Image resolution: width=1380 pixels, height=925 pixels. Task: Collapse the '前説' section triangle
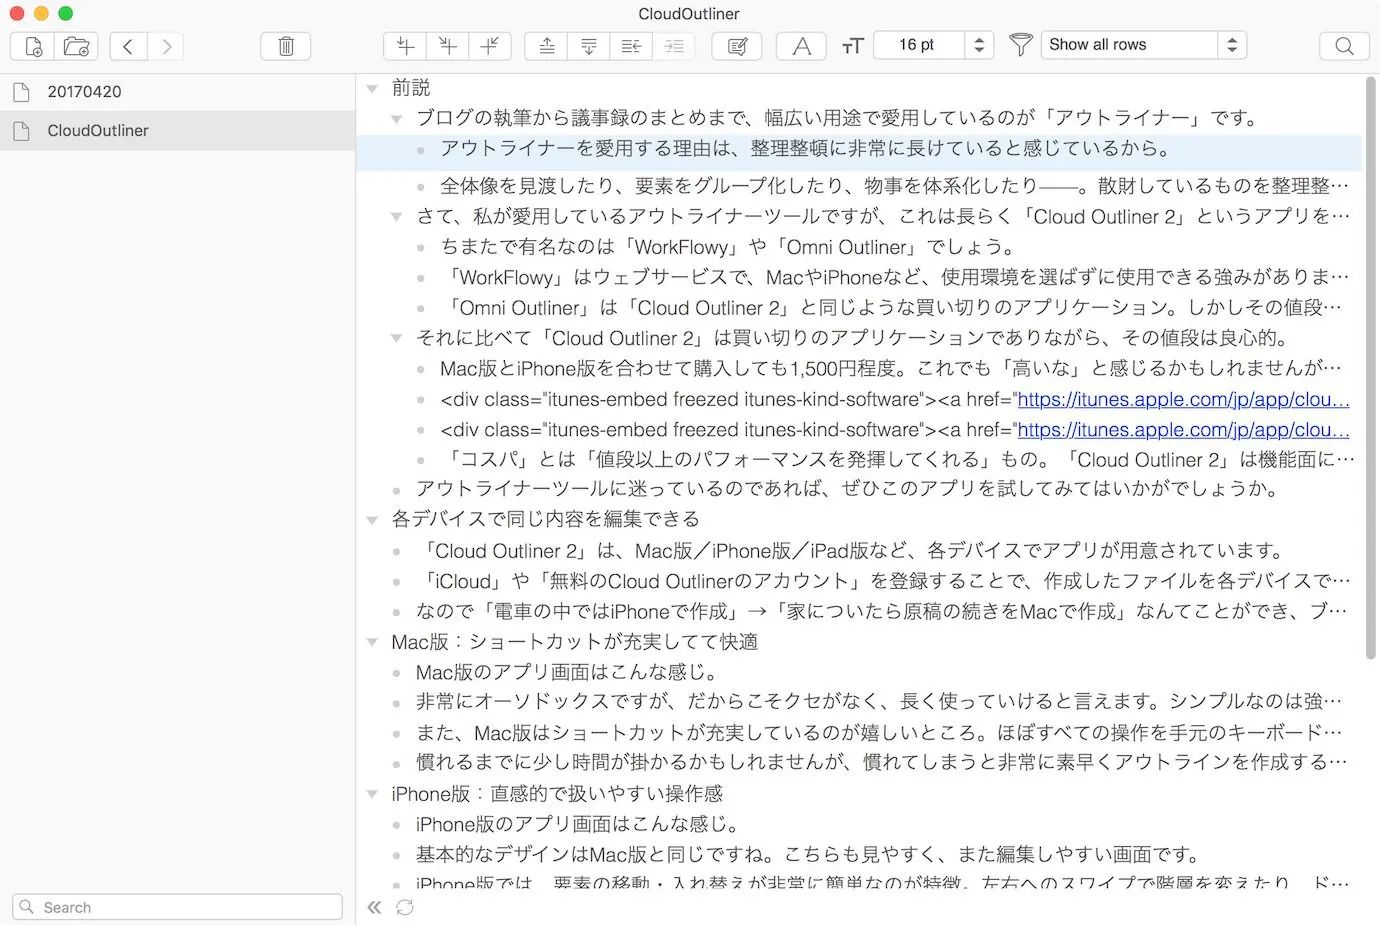point(372,89)
